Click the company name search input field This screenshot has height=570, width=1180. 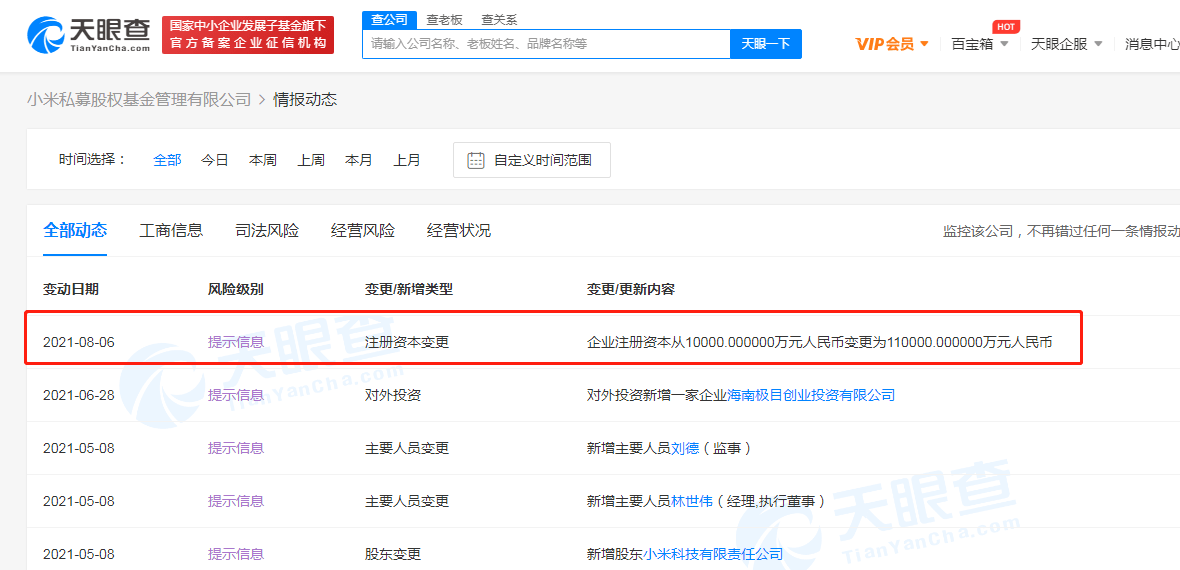[x=546, y=44]
